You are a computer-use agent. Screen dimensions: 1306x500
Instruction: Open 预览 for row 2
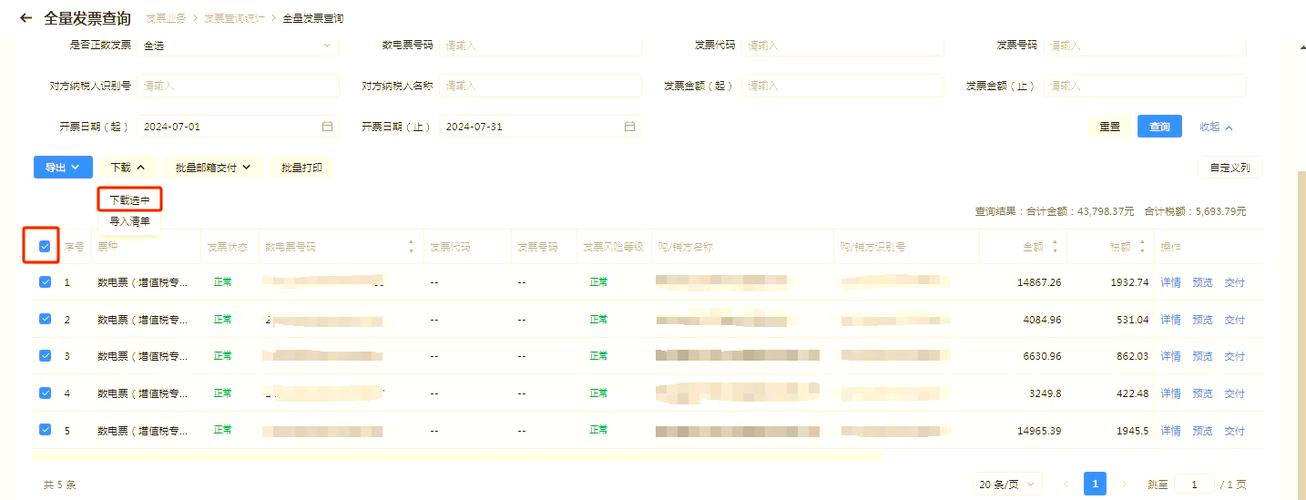tap(1202, 320)
